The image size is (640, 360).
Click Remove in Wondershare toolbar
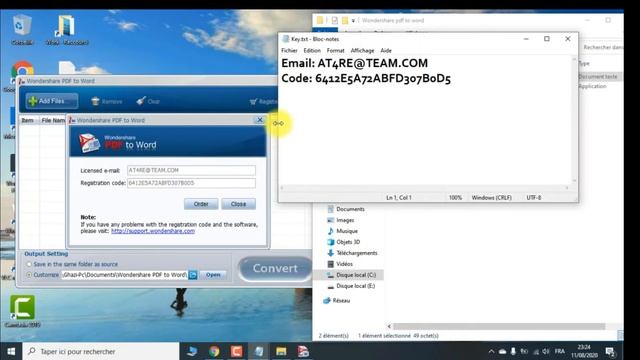(x=107, y=101)
